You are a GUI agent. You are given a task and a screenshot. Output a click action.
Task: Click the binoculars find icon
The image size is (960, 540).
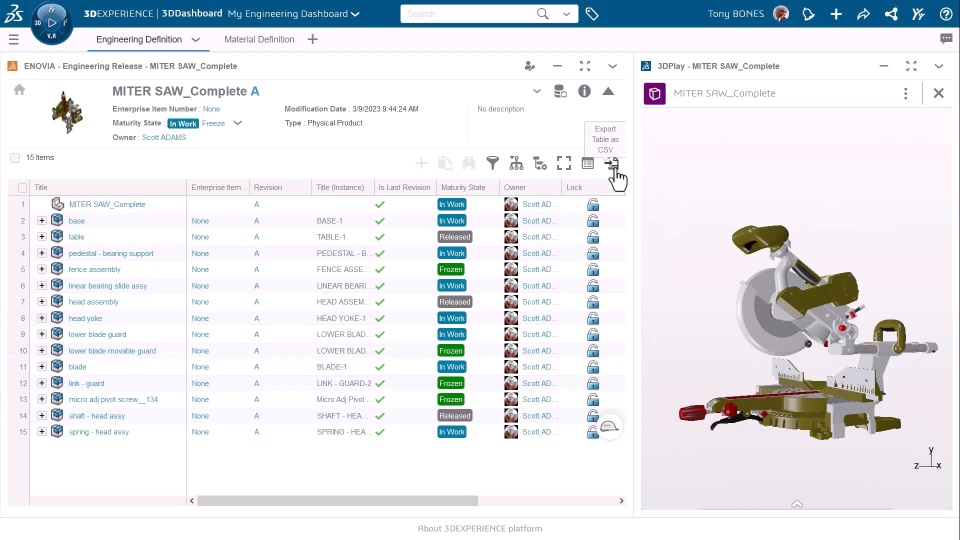tap(469, 163)
